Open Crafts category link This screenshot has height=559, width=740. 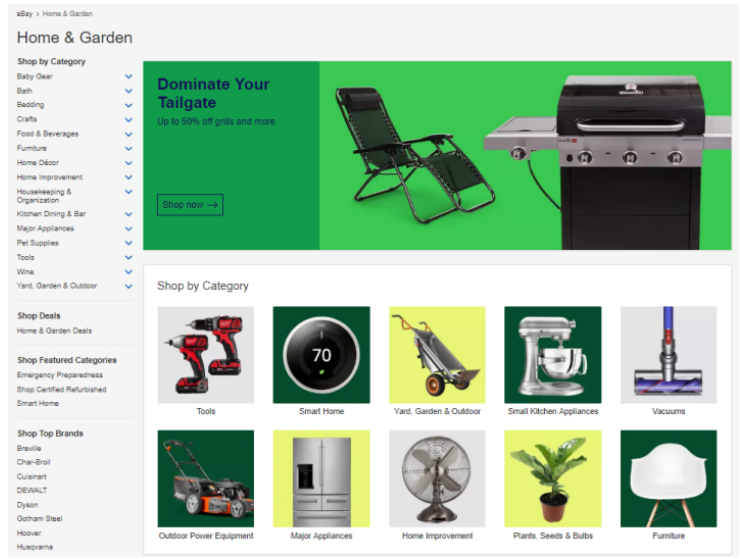click(x=26, y=119)
